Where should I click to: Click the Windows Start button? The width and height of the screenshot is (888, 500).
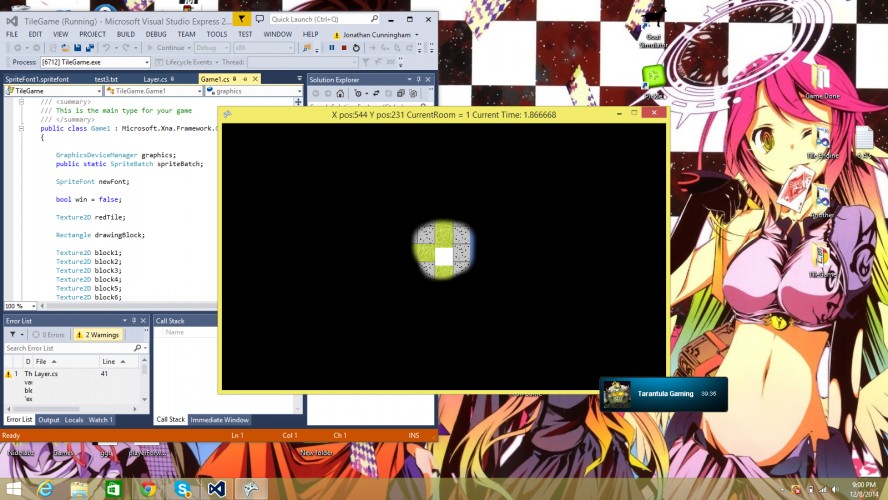click(x=14, y=488)
